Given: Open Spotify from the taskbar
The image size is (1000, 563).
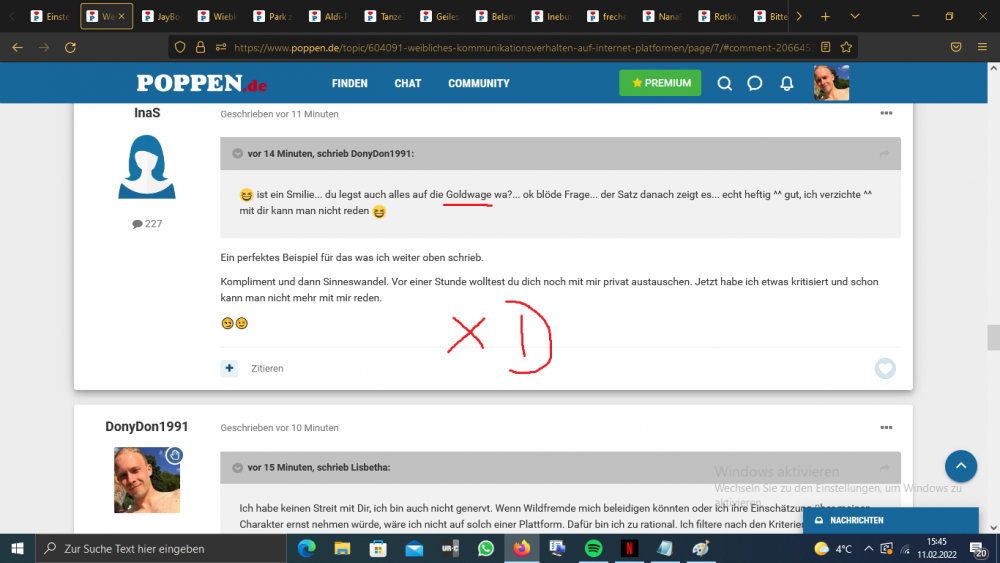Looking at the screenshot, I should click(x=593, y=548).
